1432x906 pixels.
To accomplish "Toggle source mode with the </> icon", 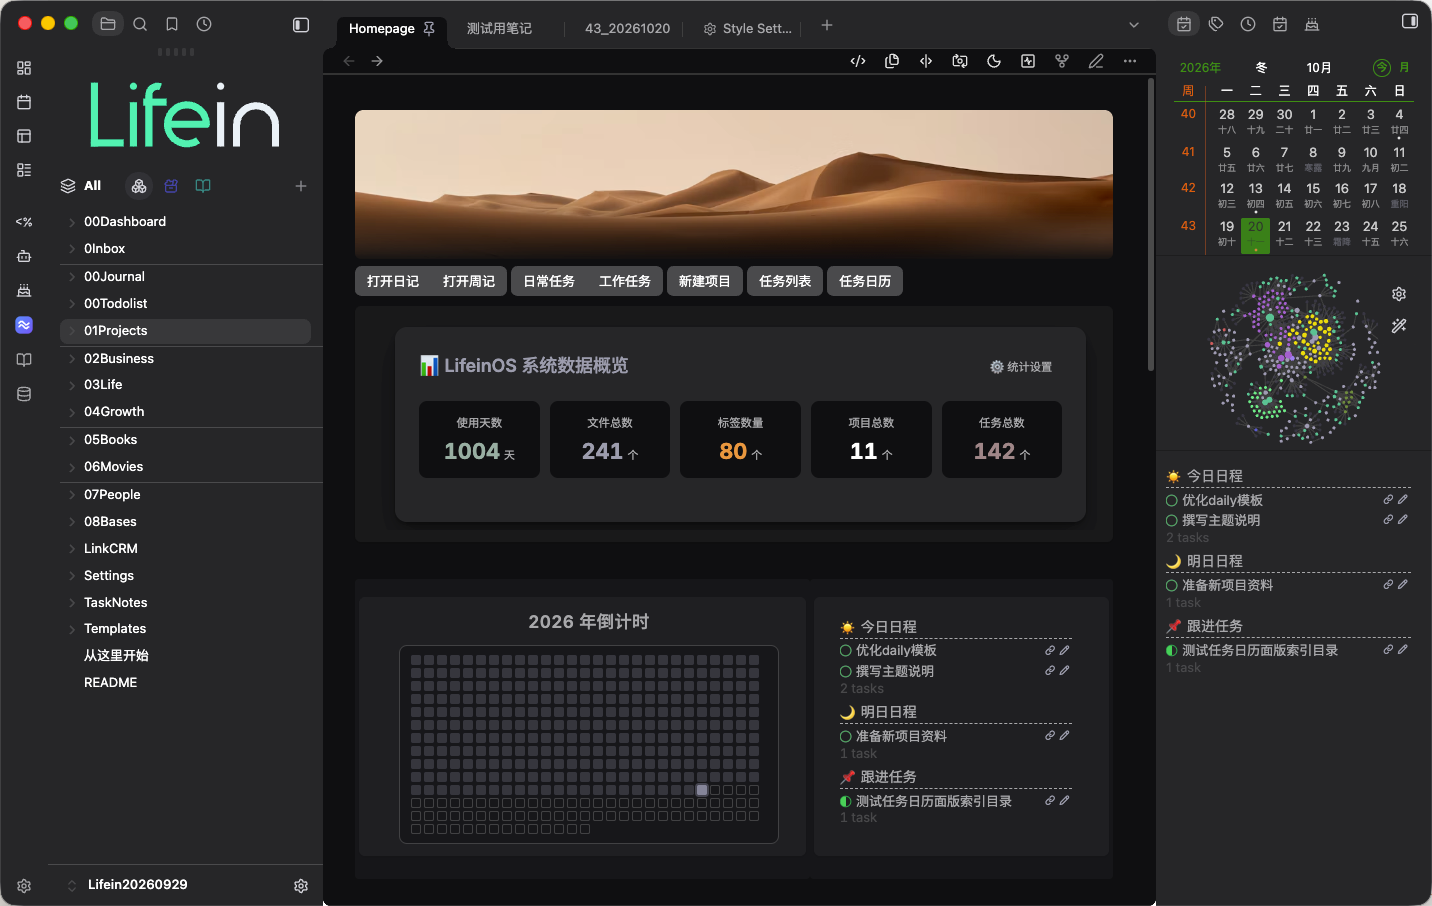I will [x=858, y=61].
